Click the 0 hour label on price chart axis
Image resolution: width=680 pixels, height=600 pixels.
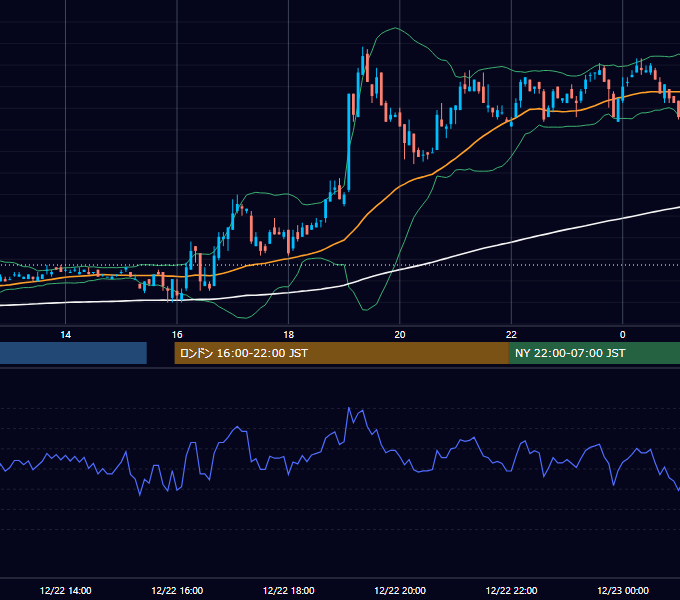622,335
